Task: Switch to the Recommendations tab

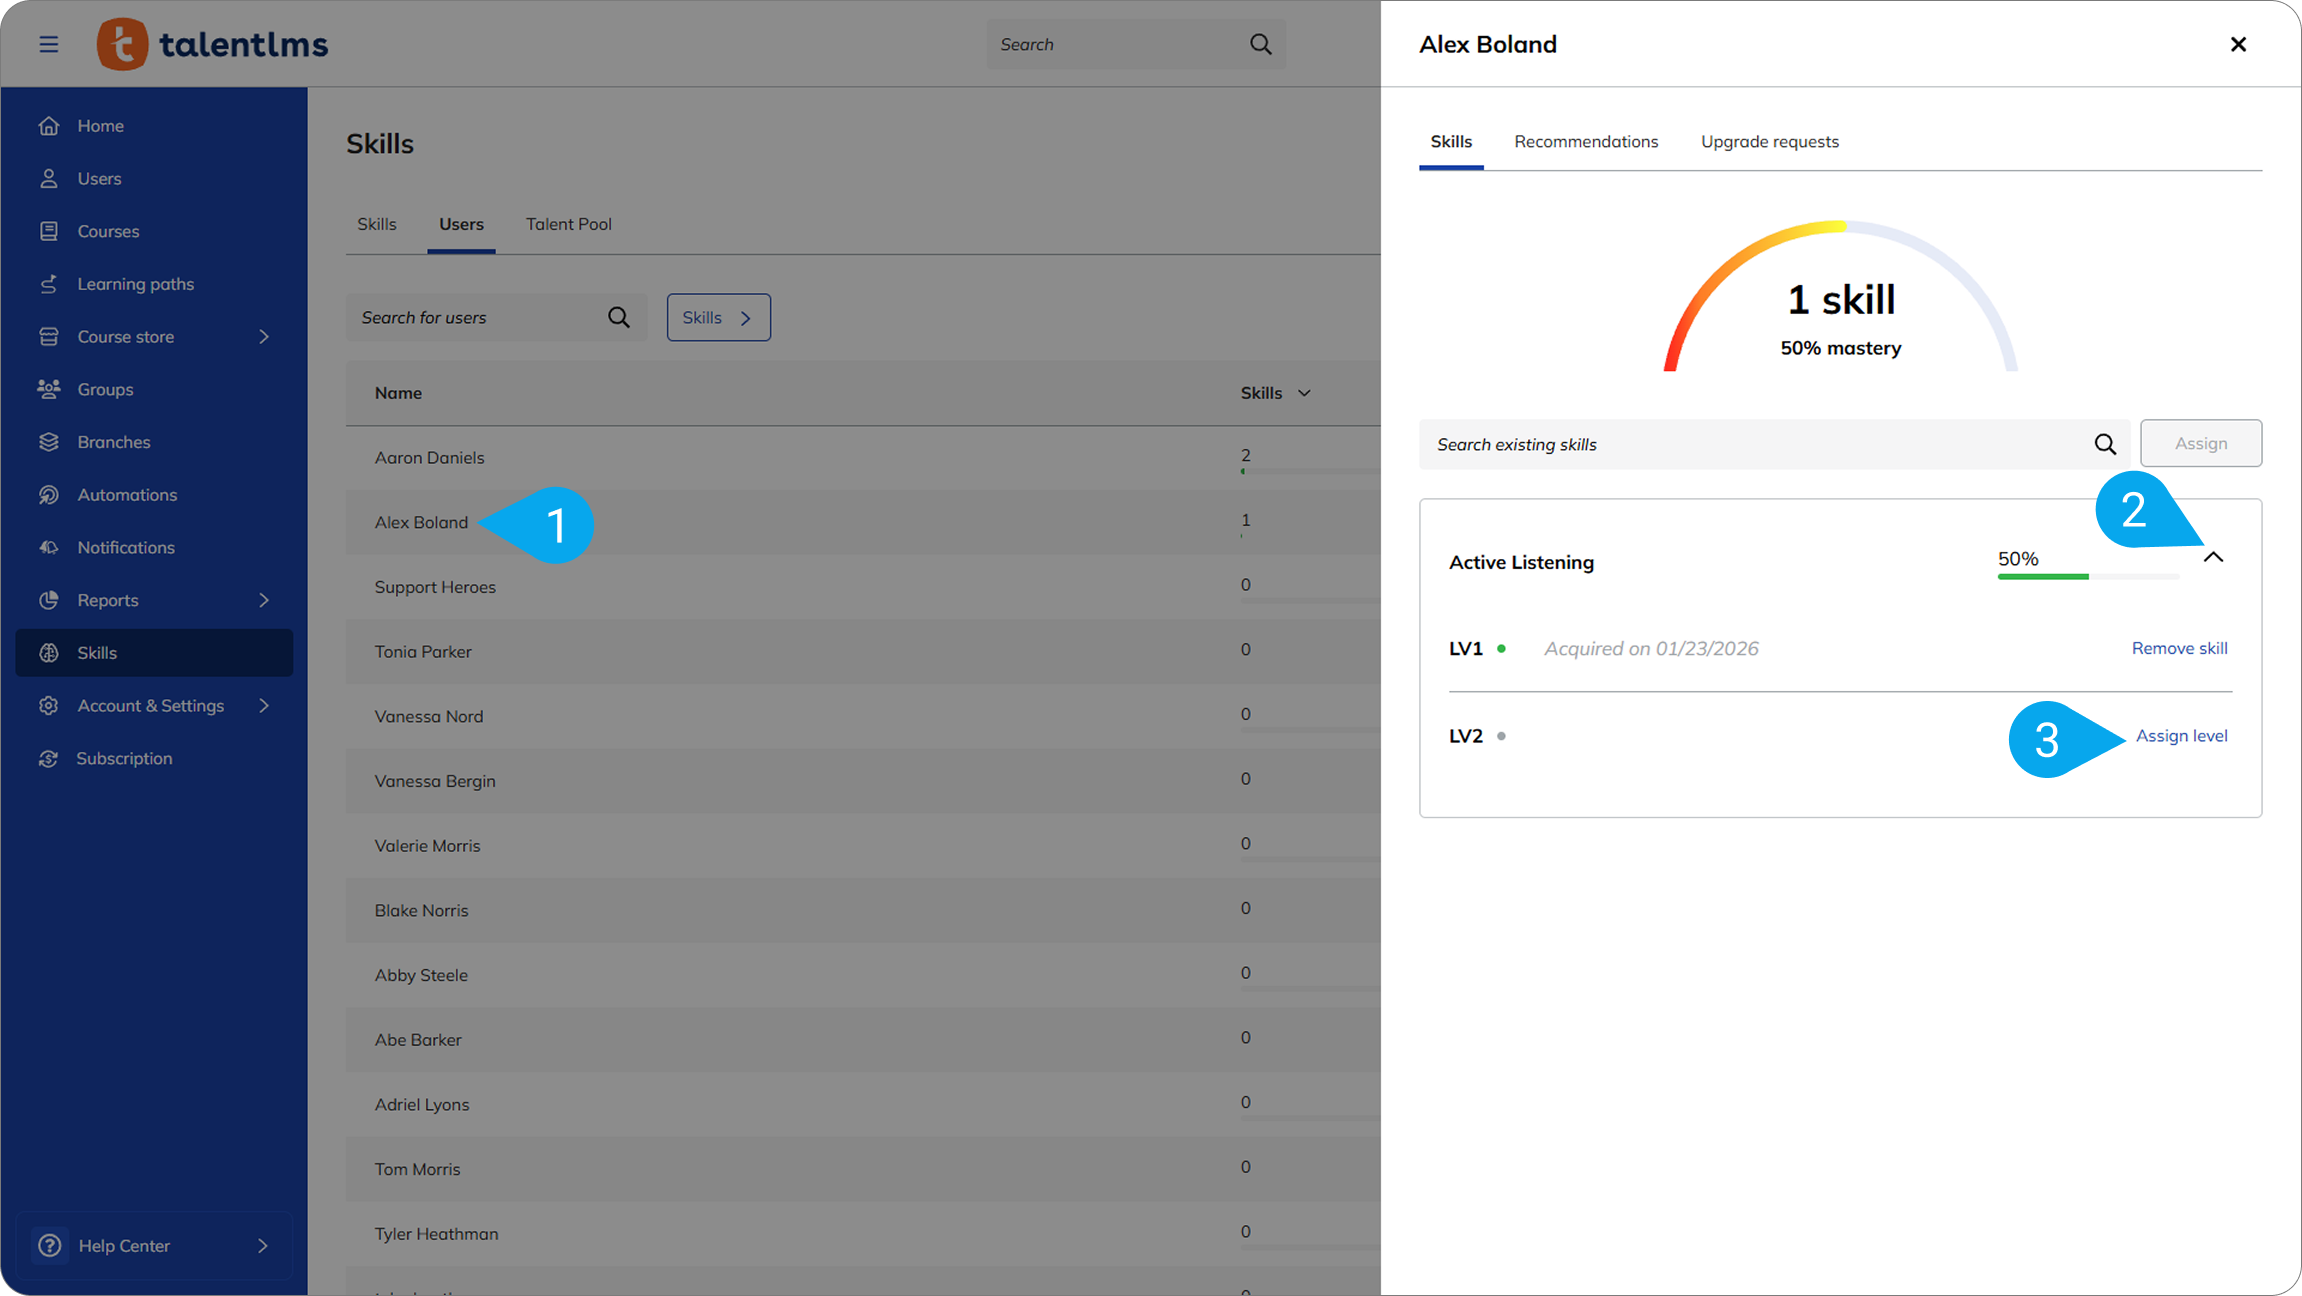Action: point(1585,142)
